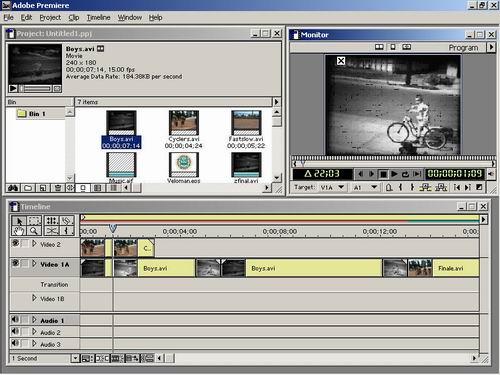Screen dimensions: 500x375
Task: Click the Mark In brace in Monitor
Action: [400, 187]
